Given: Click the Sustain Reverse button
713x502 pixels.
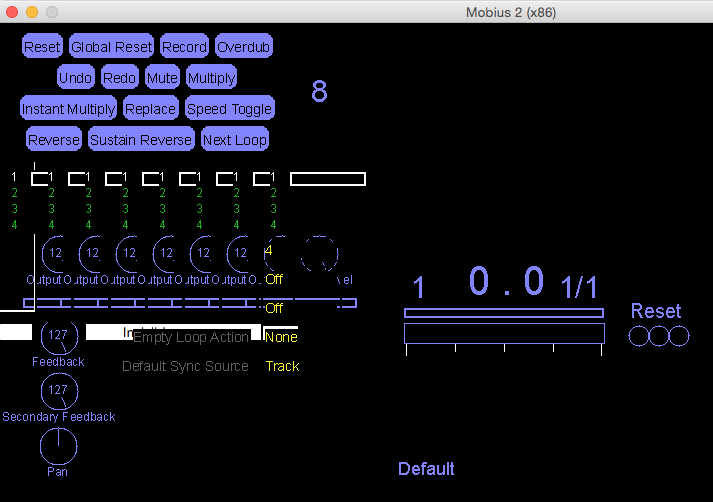Looking at the screenshot, I should point(141,139).
